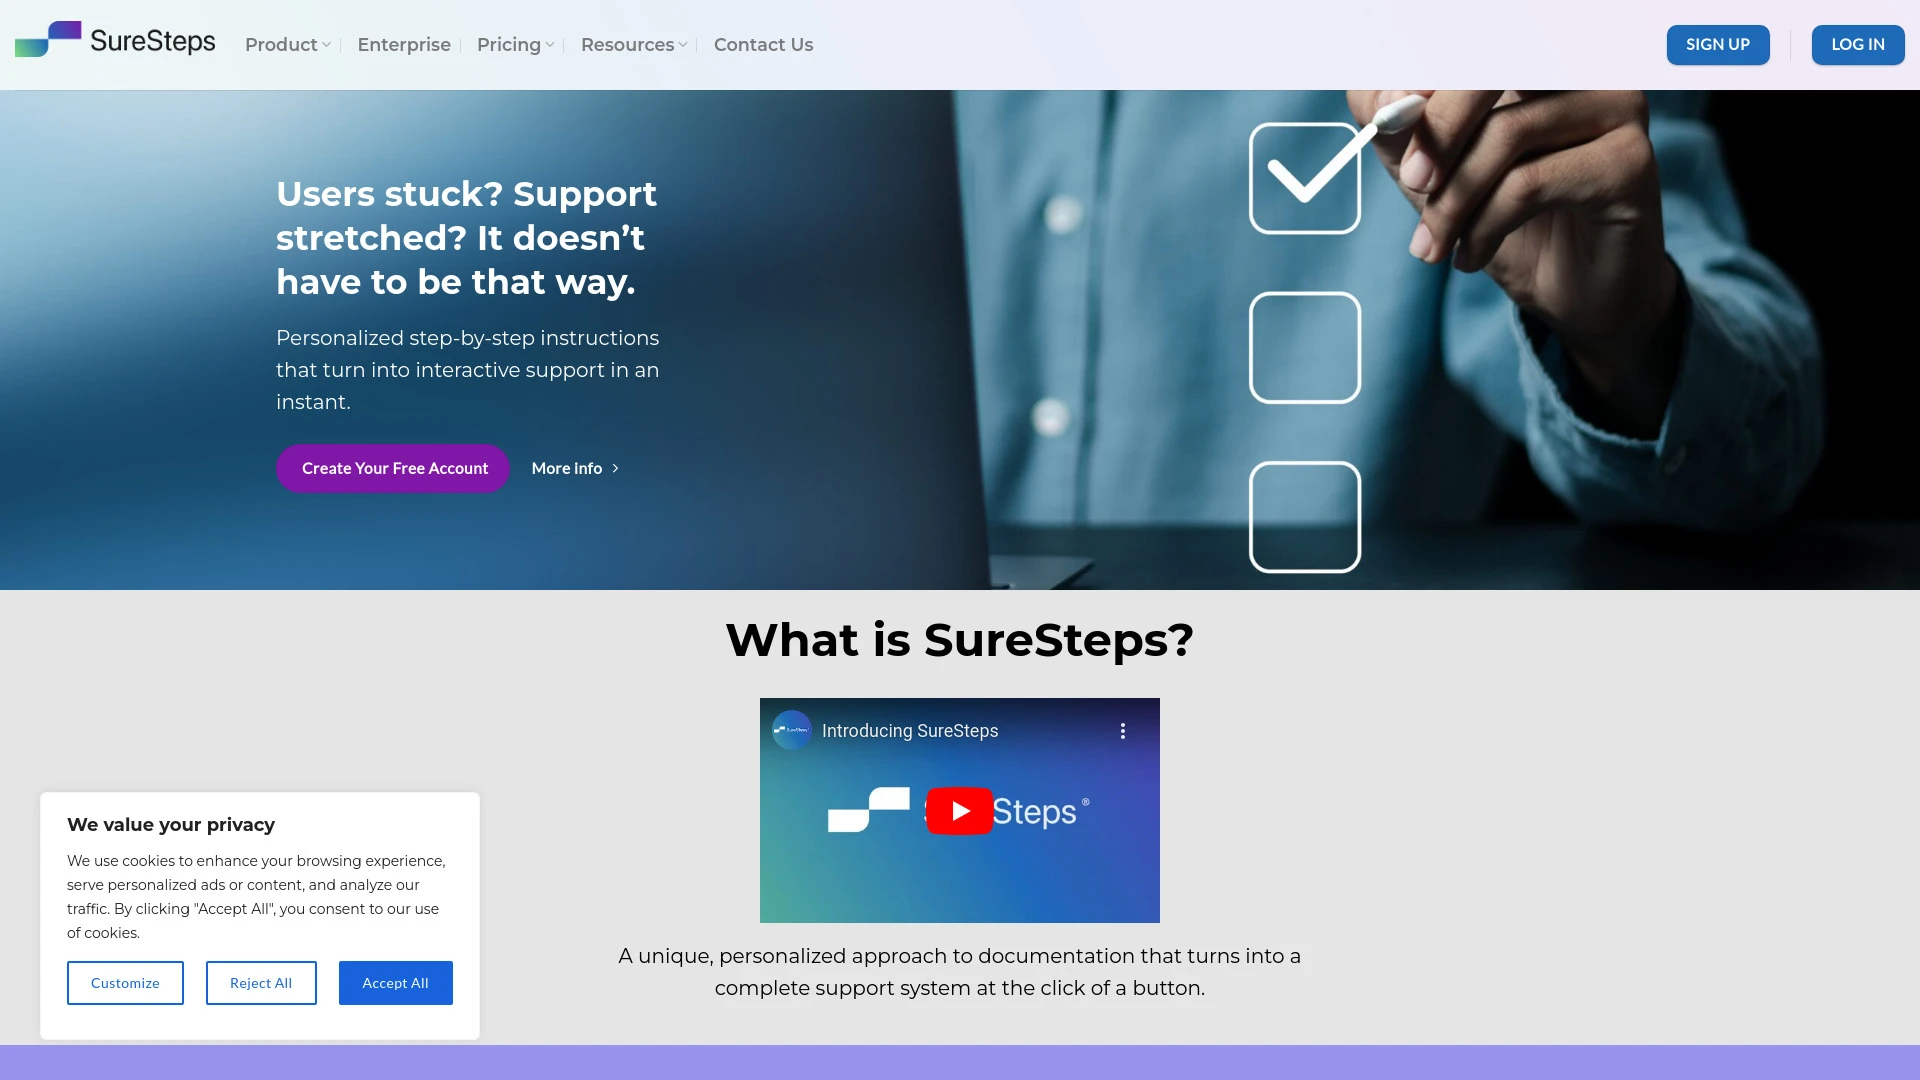
Task: Click the YouTube options menu icon
Action: 1120,731
